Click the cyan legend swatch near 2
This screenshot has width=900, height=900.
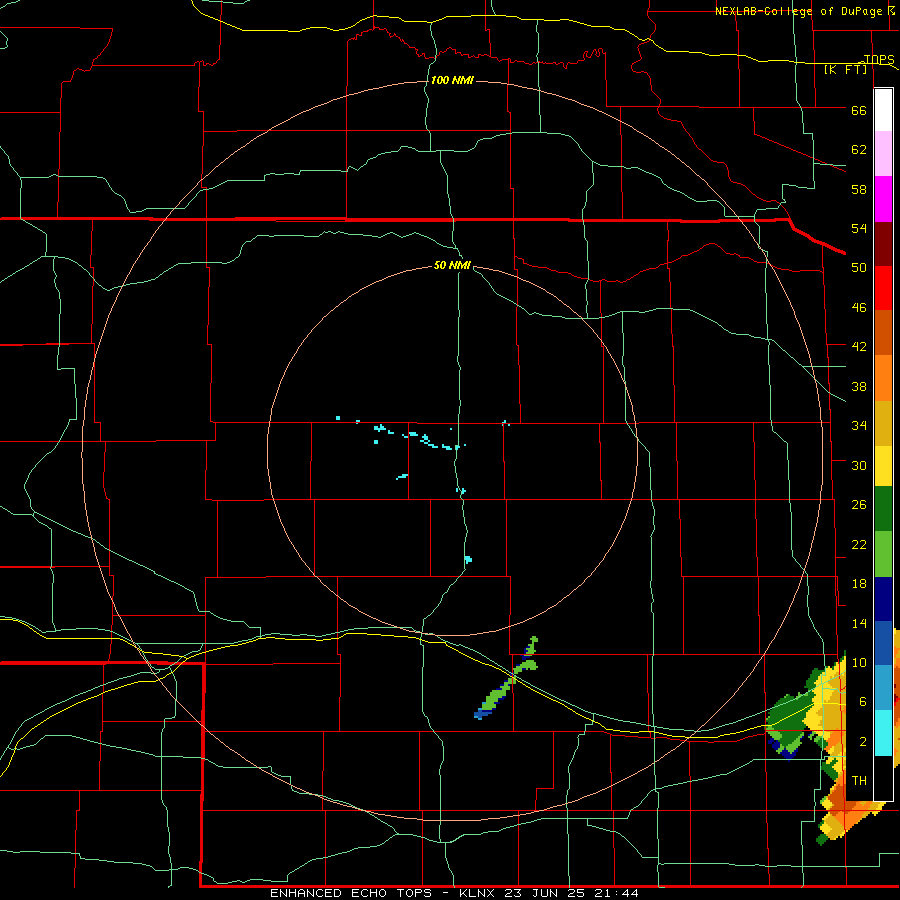point(883,733)
